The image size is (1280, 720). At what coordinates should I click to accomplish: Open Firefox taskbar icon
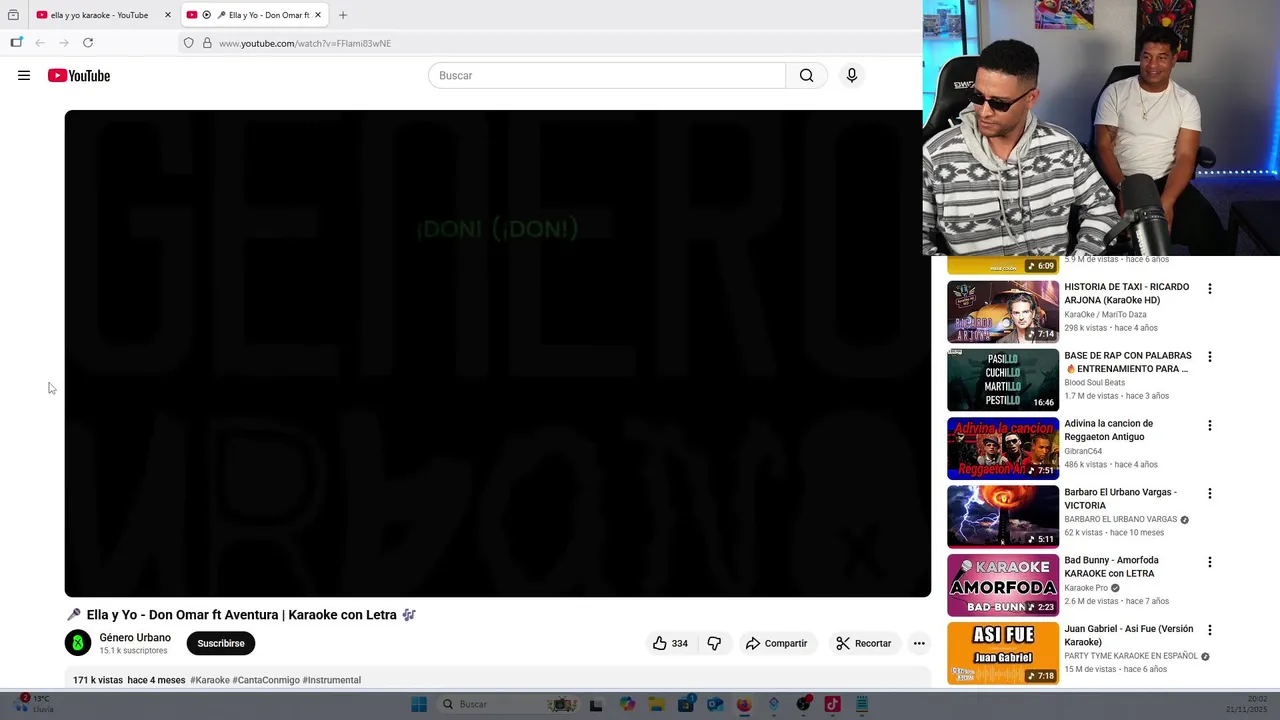(744, 704)
